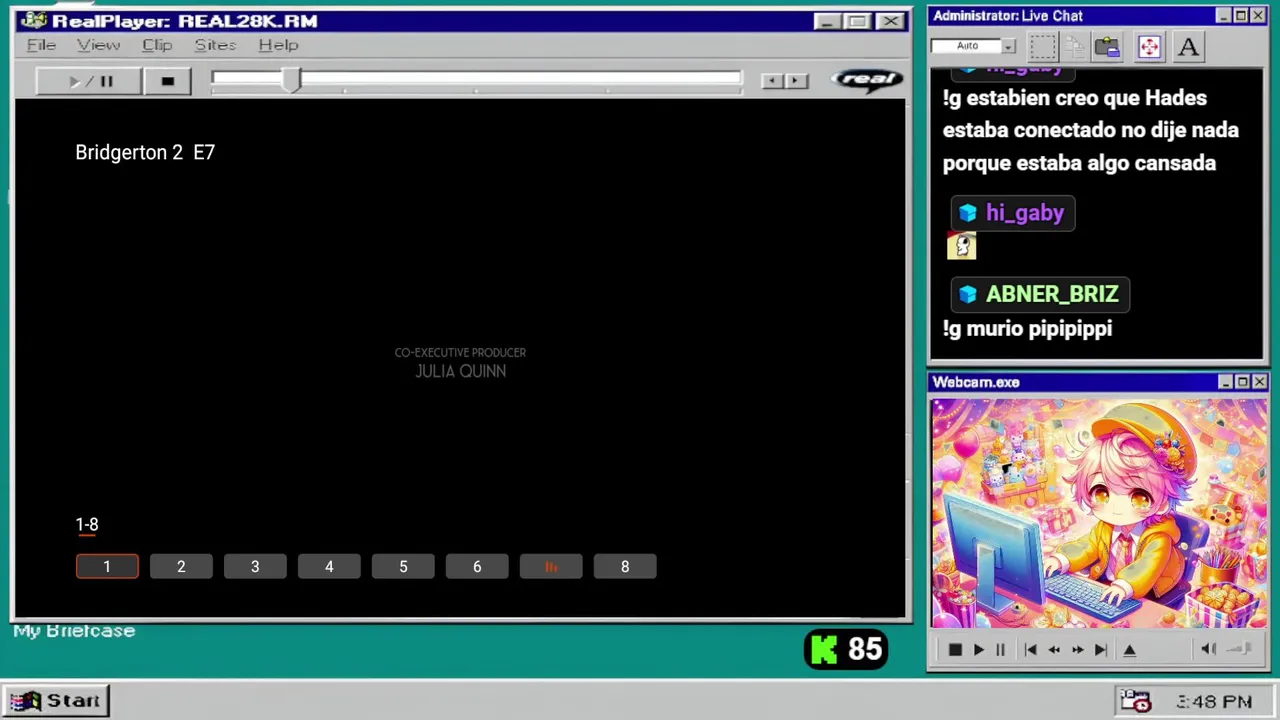Image resolution: width=1280 pixels, height=720 pixels.
Task: Click the 1-8 episode range tab
Action: (87, 525)
